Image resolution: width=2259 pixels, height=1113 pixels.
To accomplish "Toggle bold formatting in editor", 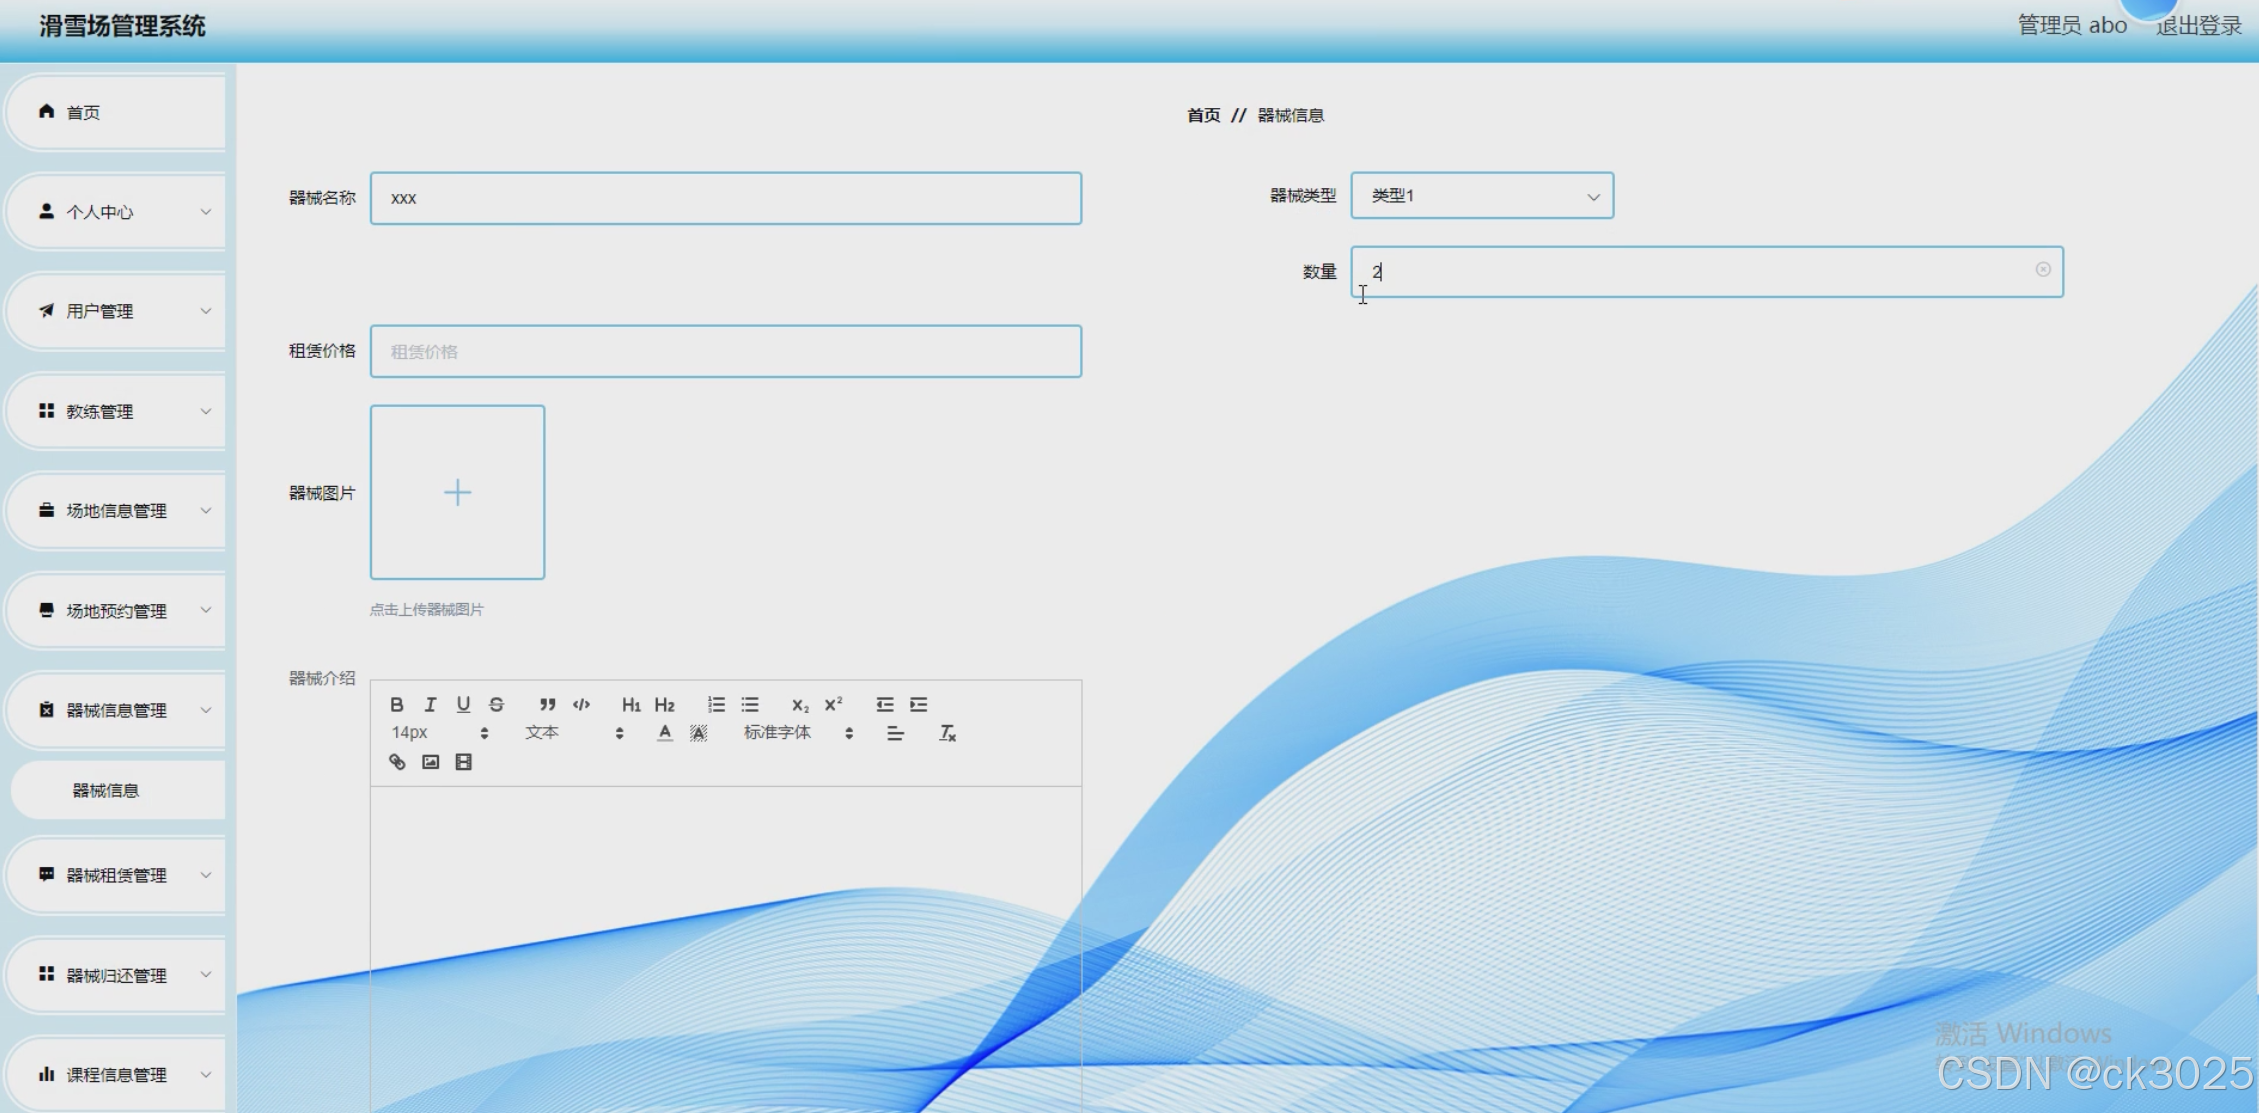I will (397, 704).
